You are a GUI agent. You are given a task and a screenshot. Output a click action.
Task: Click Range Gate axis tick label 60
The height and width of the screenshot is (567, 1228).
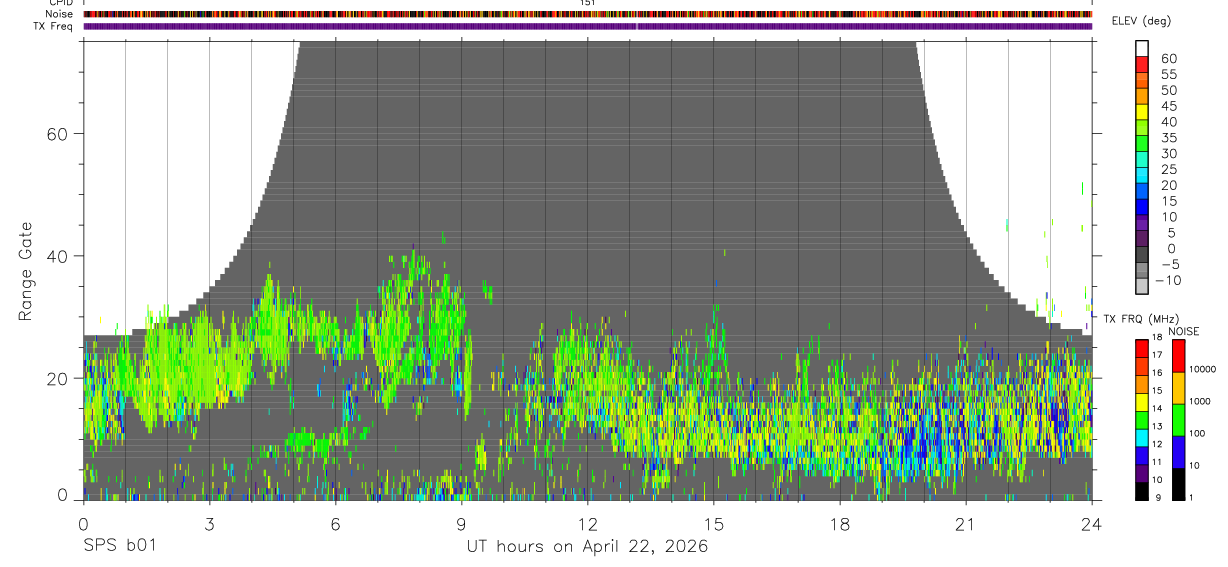tap(57, 134)
